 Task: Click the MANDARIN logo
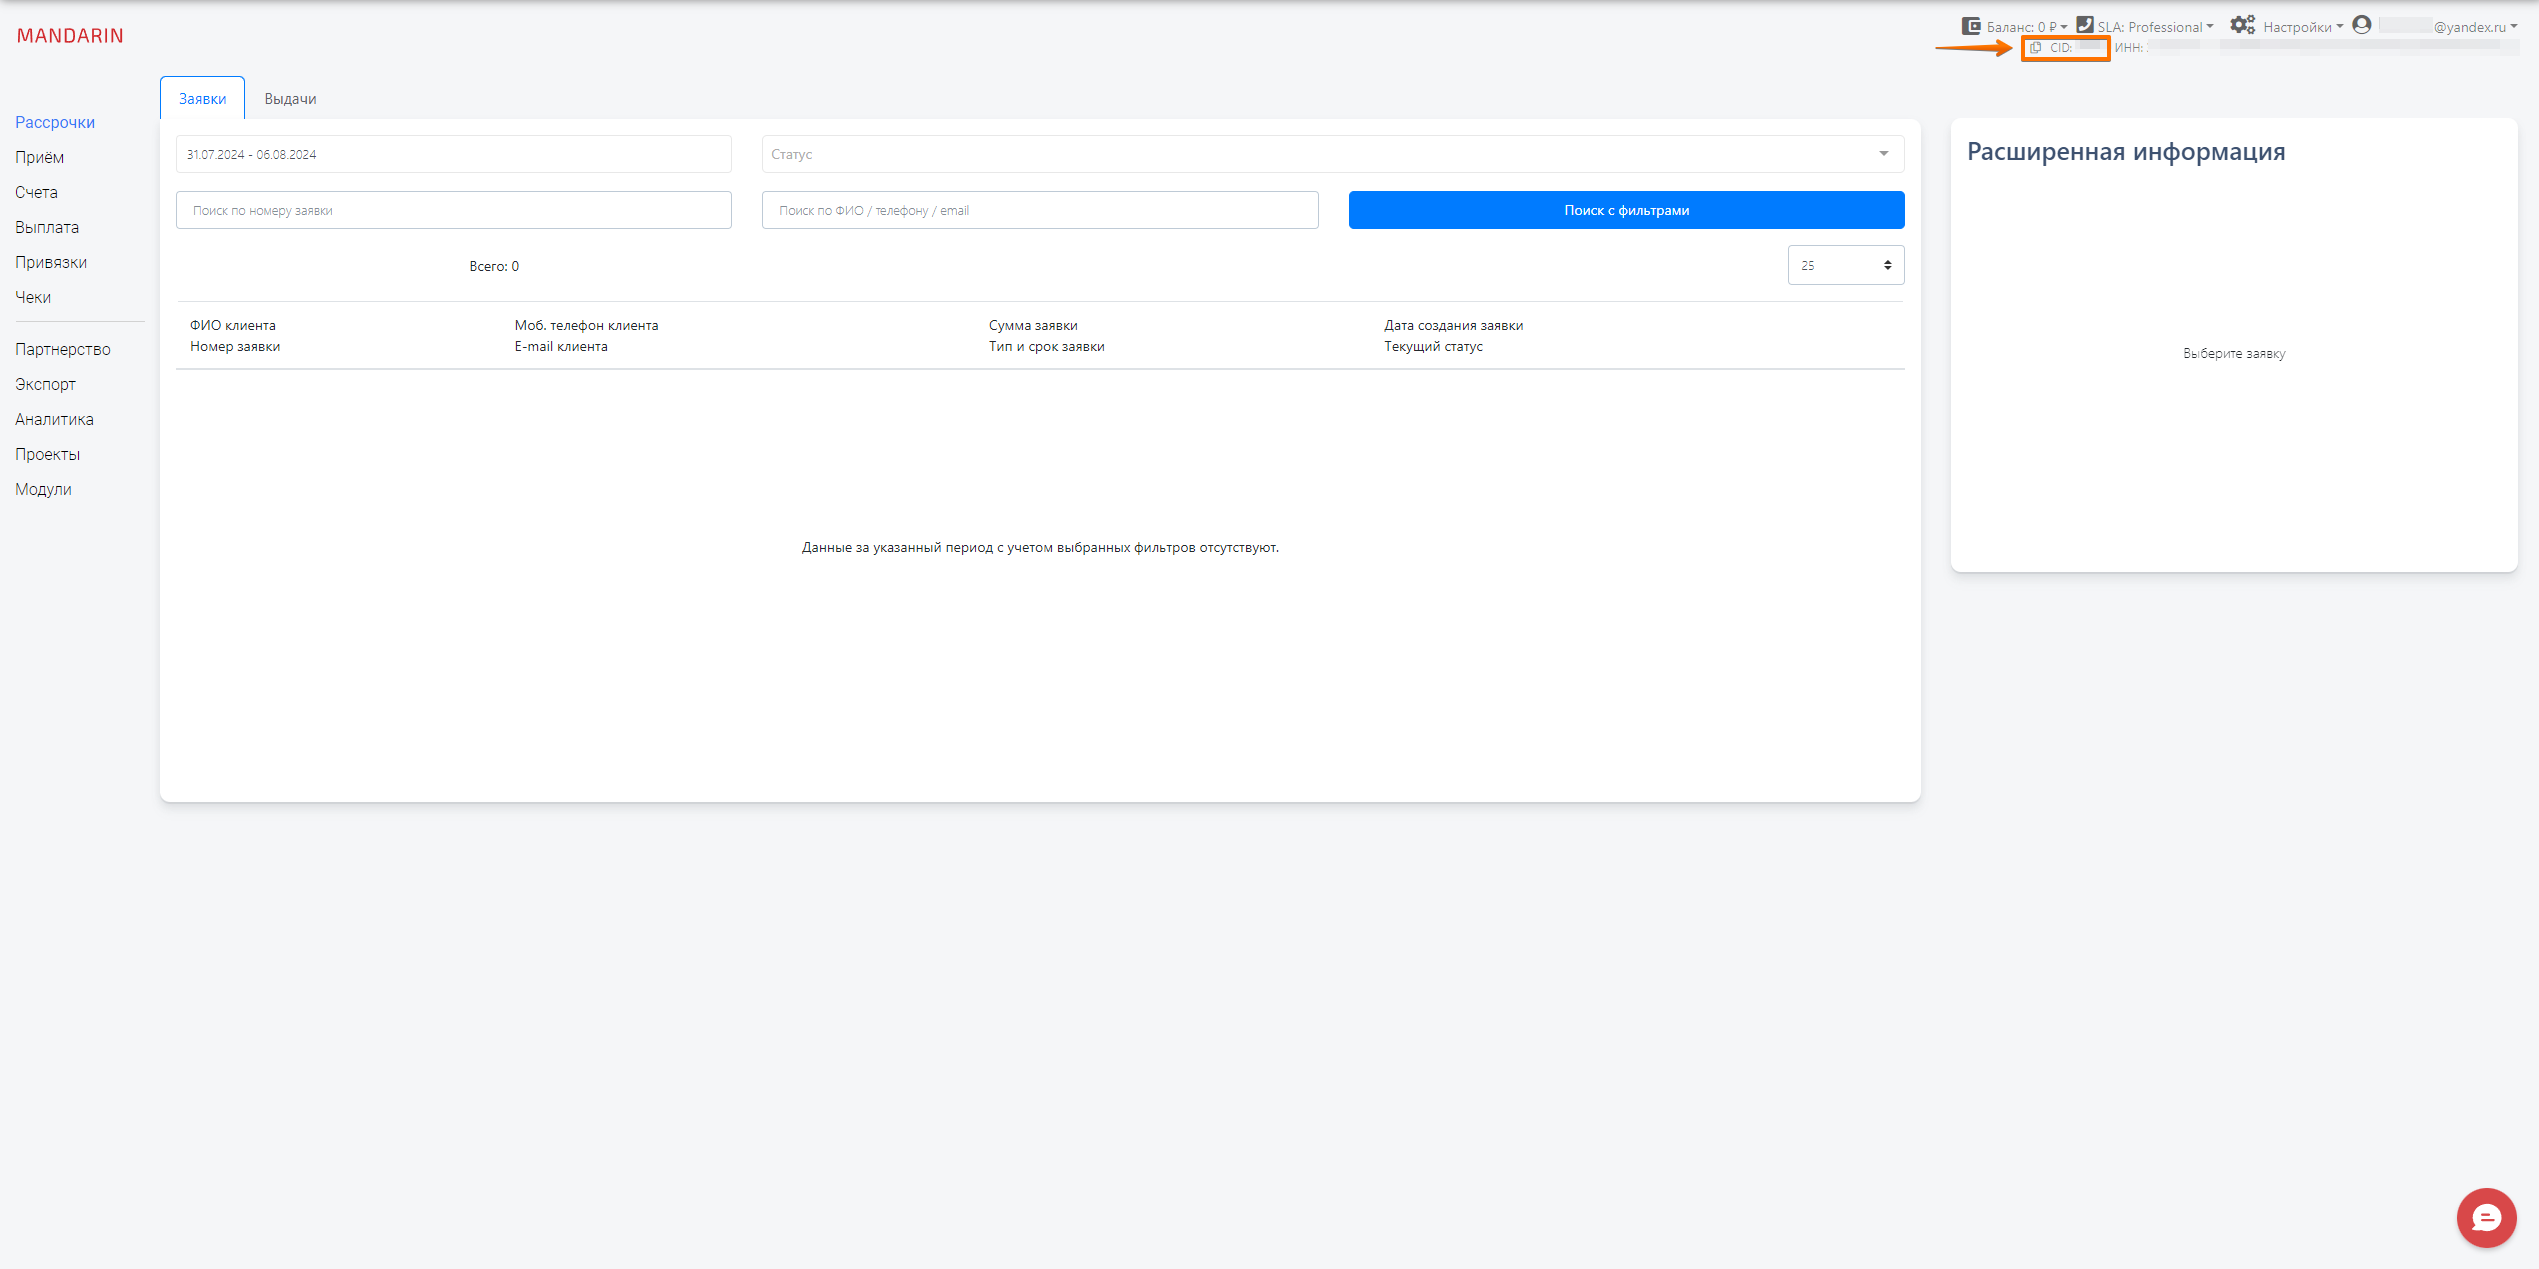click(70, 36)
